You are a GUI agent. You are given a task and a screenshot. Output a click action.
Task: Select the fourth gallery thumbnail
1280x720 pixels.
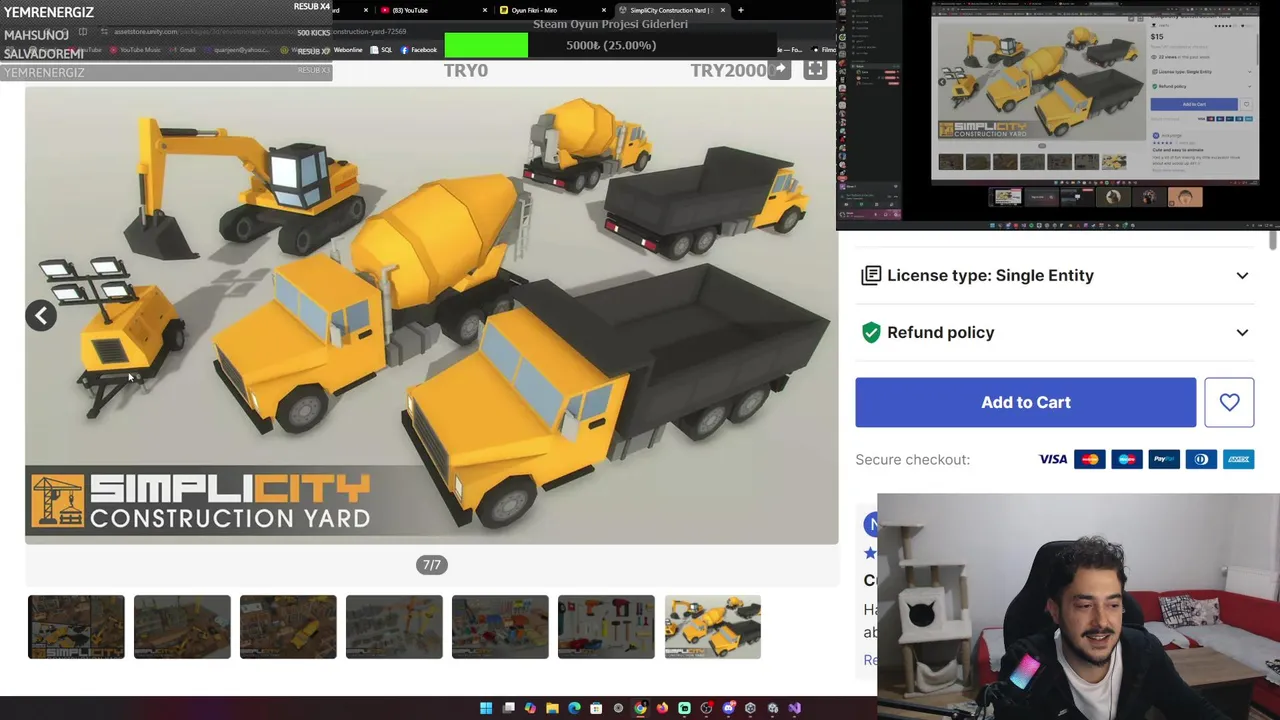394,627
